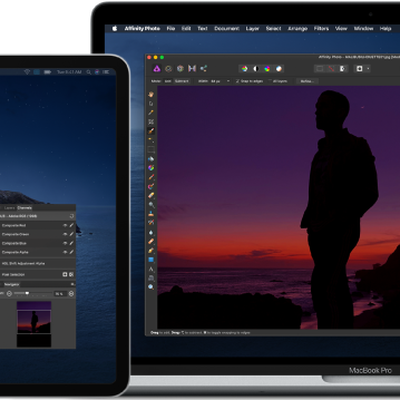Click the Invert Selection toolbar icon
This screenshot has height=400, width=400.
(x=342, y=69)
